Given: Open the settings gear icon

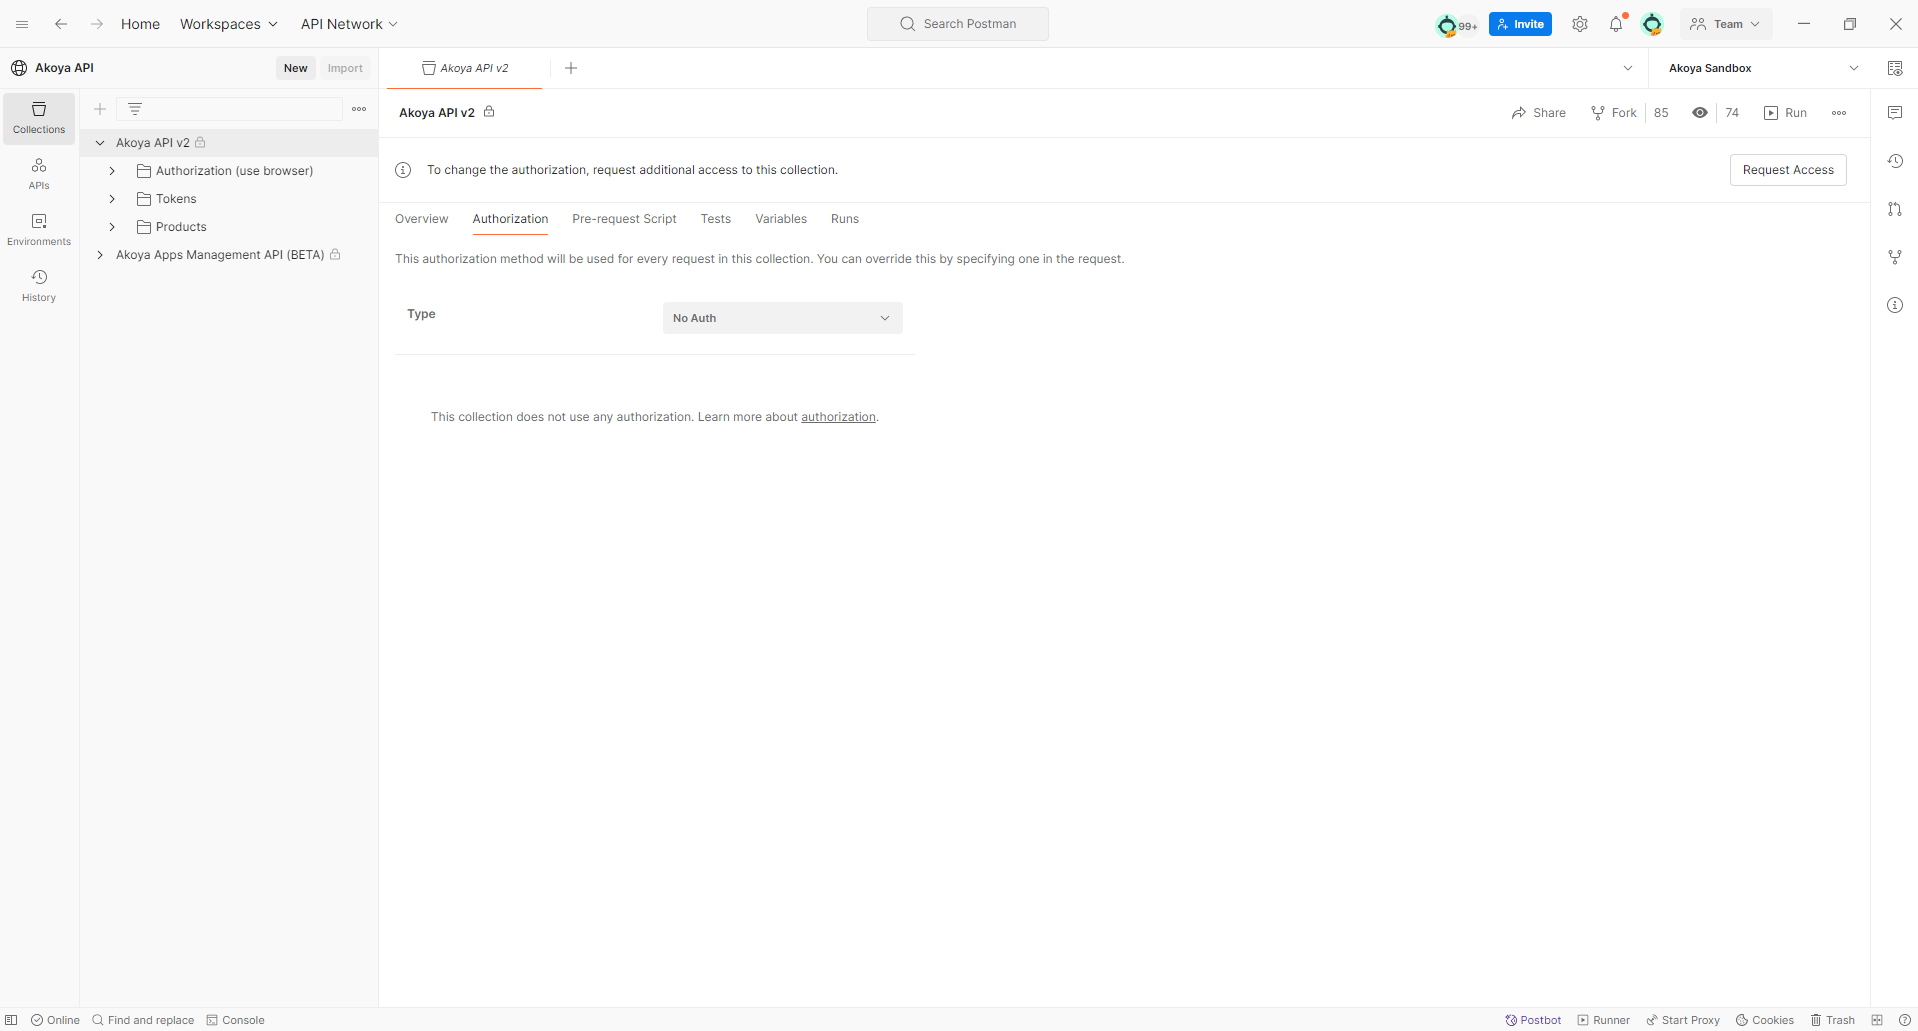Looking at the screenshot, I should 1580,24.
